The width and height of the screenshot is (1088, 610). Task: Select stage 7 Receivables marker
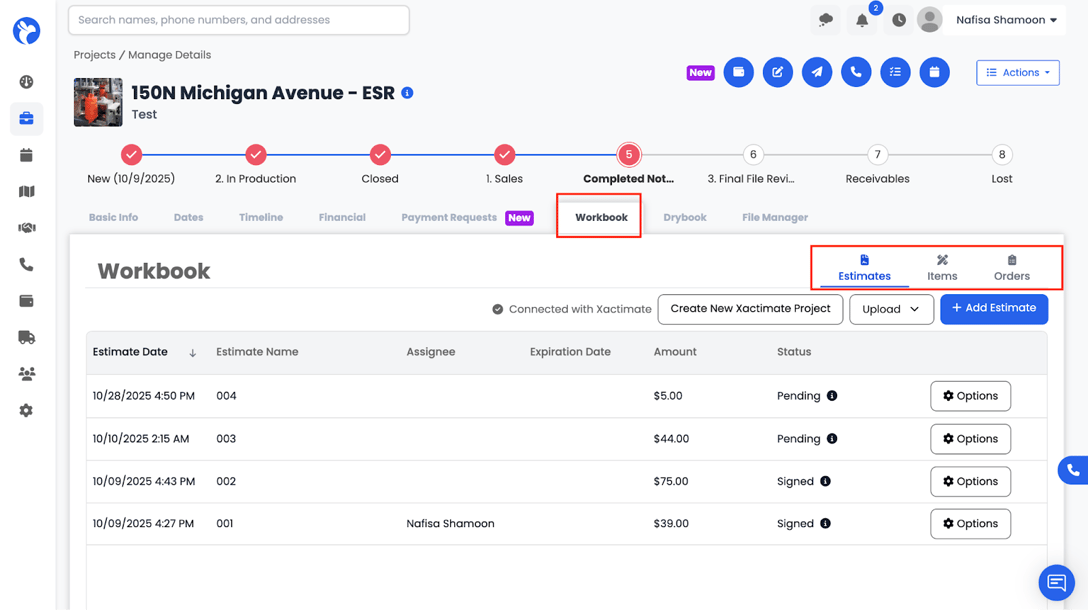pyautogui.click(x=877, y=155)
